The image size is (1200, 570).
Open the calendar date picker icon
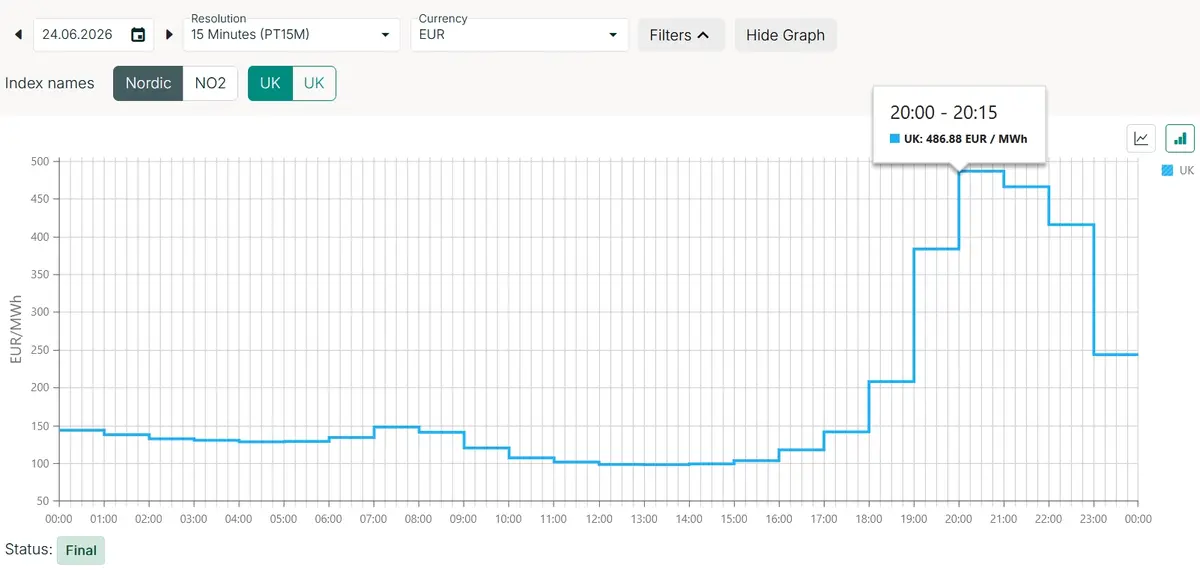(x=138, y=35)
